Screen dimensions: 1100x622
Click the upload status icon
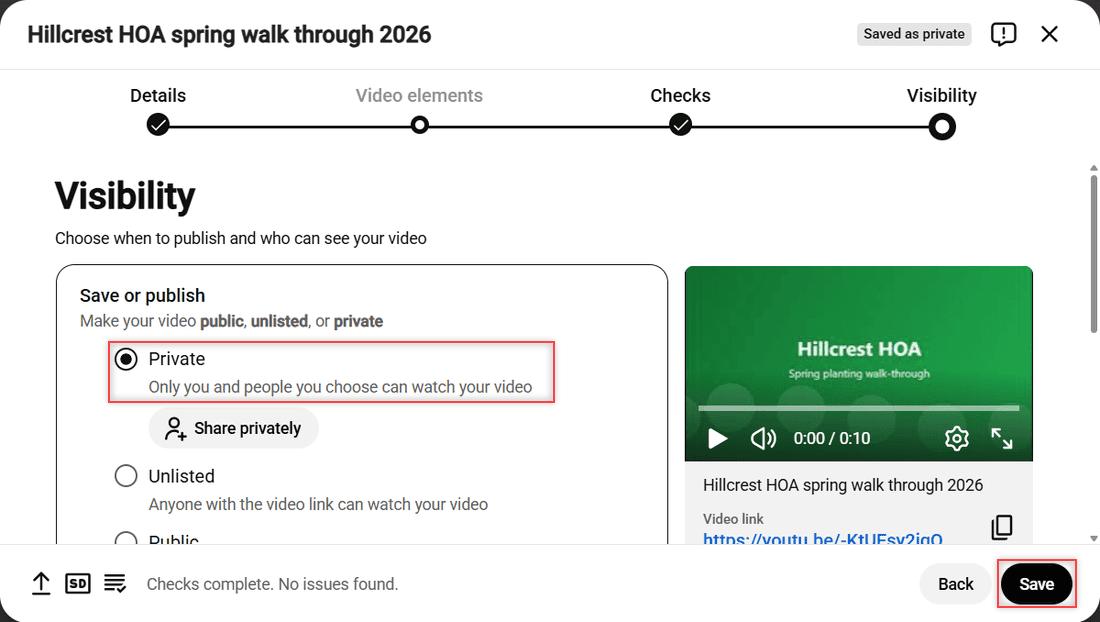coord(41,583)
